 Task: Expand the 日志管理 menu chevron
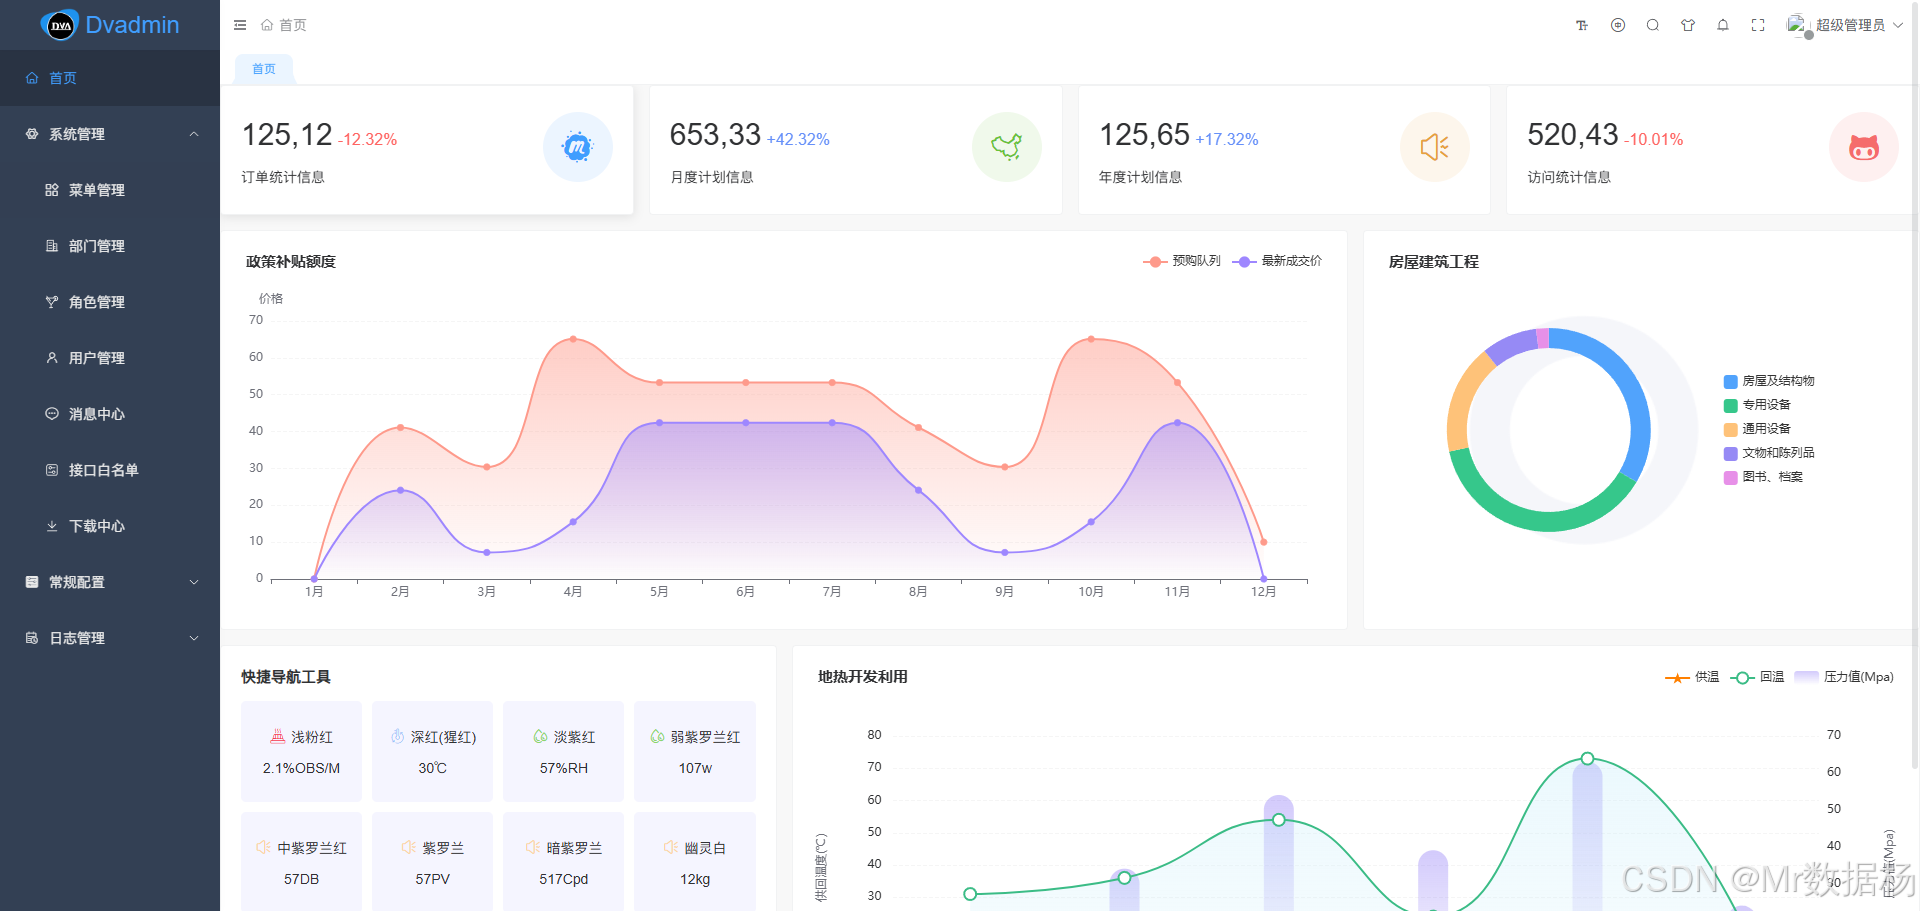[x=194, y=638]
